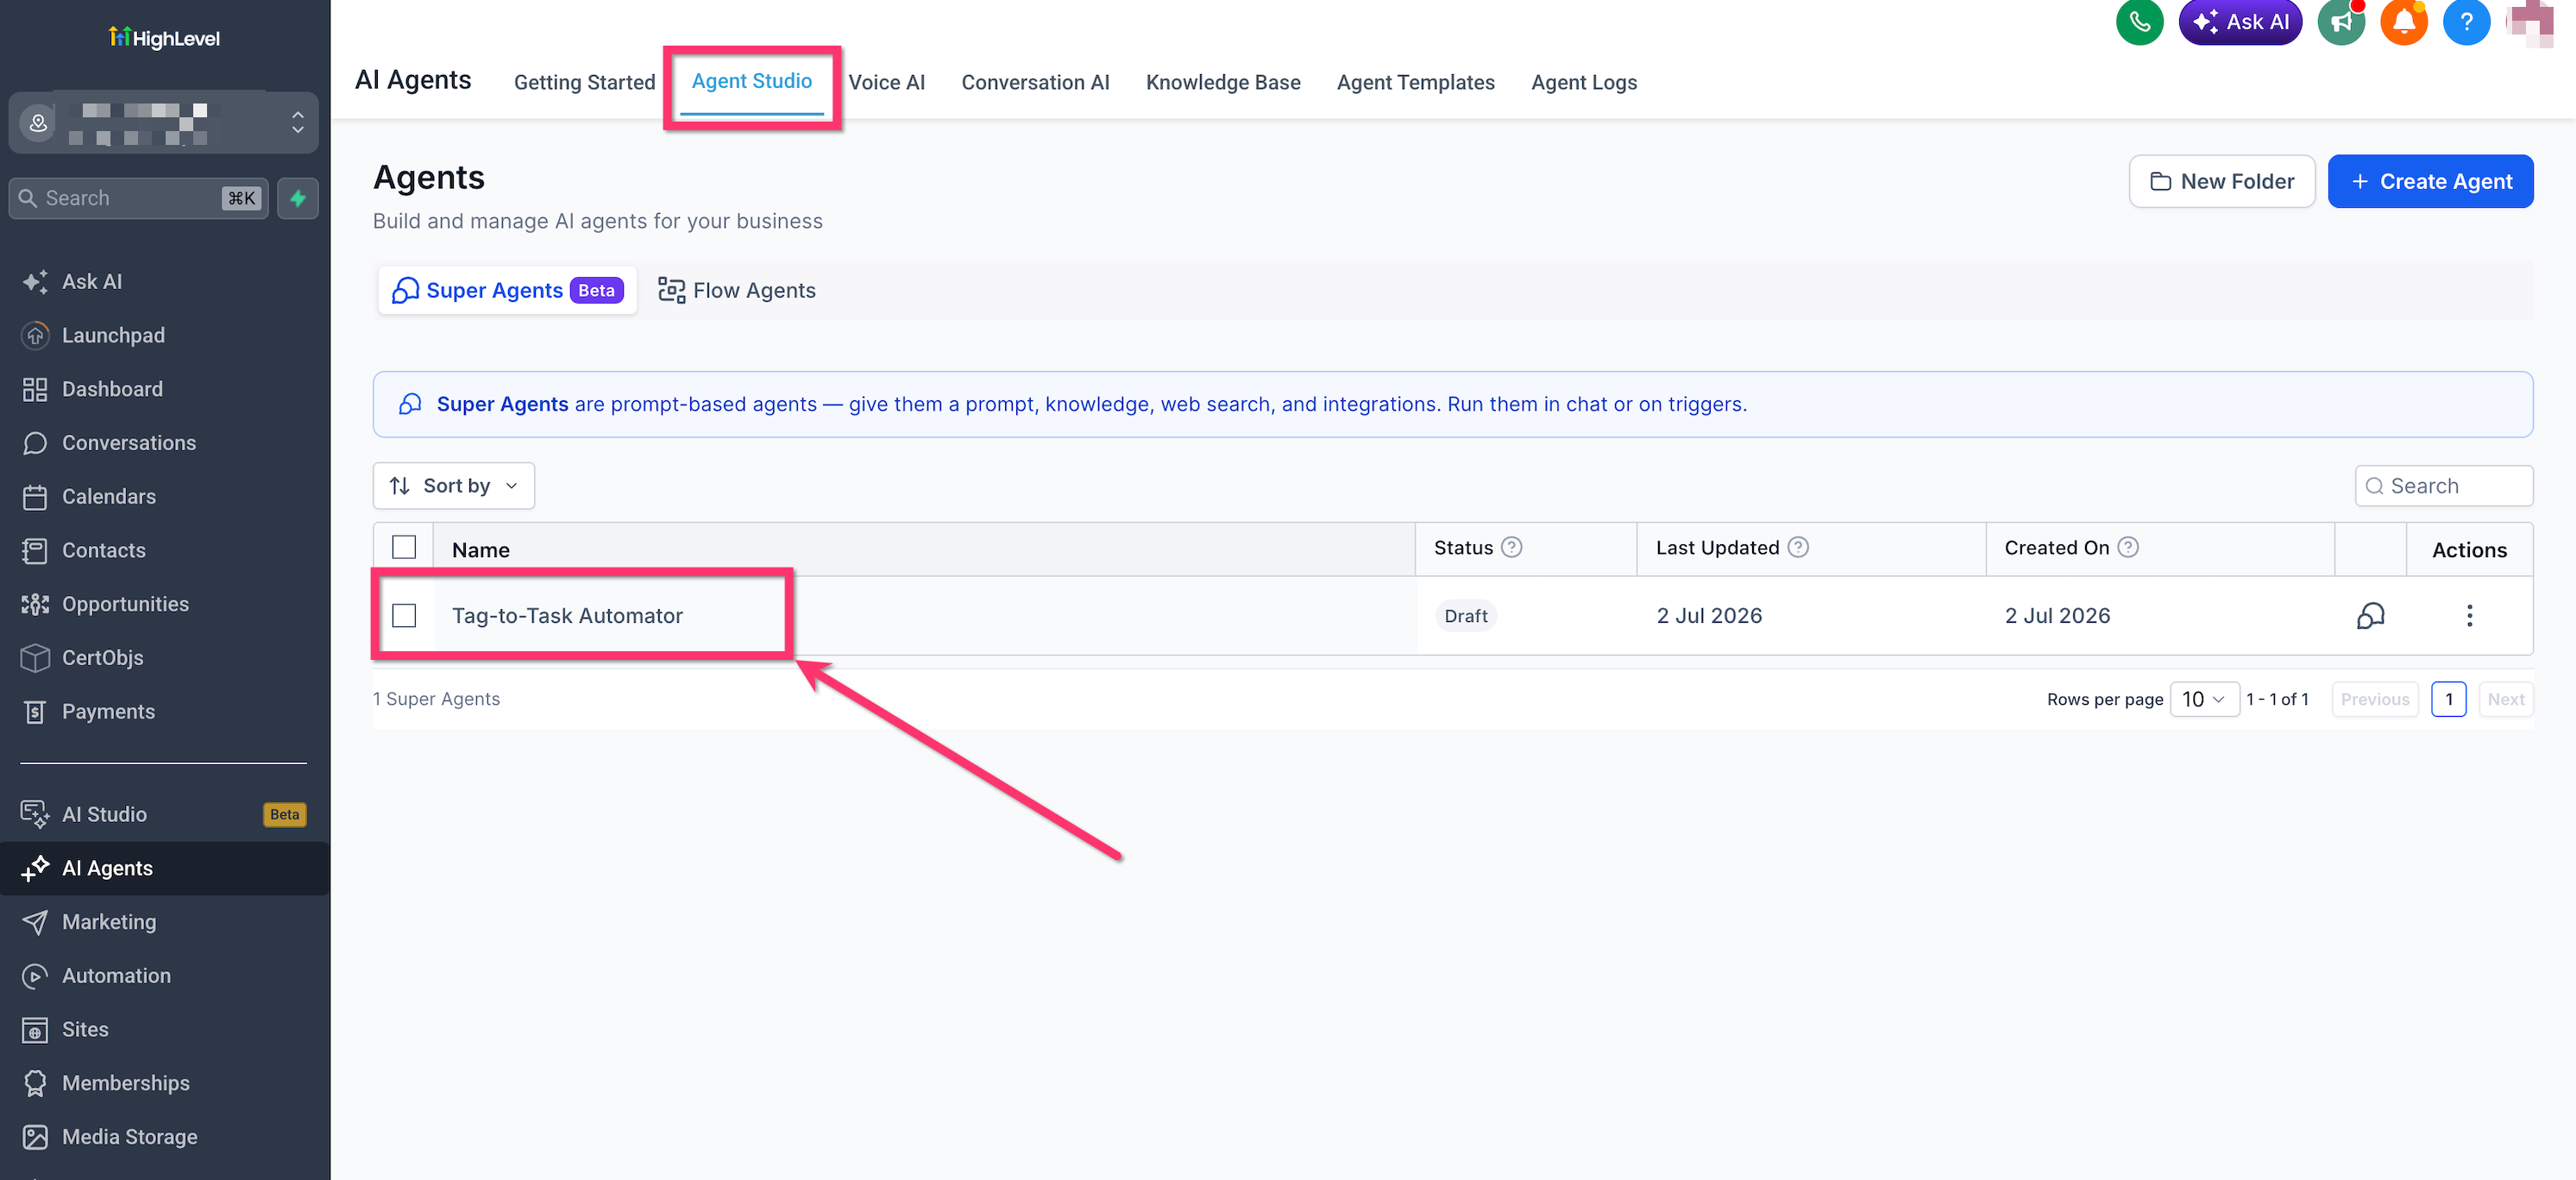The height and width of the screenshot is (1180, 2576).
Task: Tick the Tag-to-Task Automator row checkbox
Action: [x=404, y=615]
